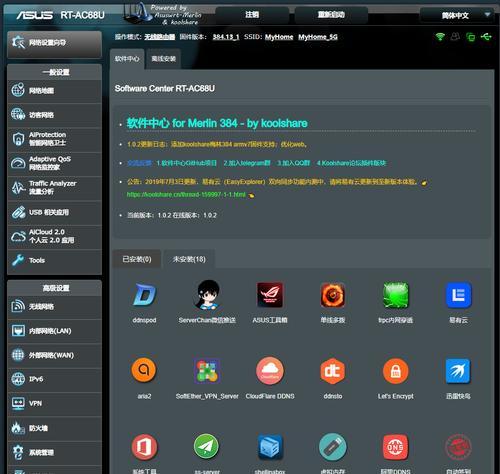Click the ASUS RT-AC68U logo
This screenshot has width=500, height=474.
tap(61, 15)
